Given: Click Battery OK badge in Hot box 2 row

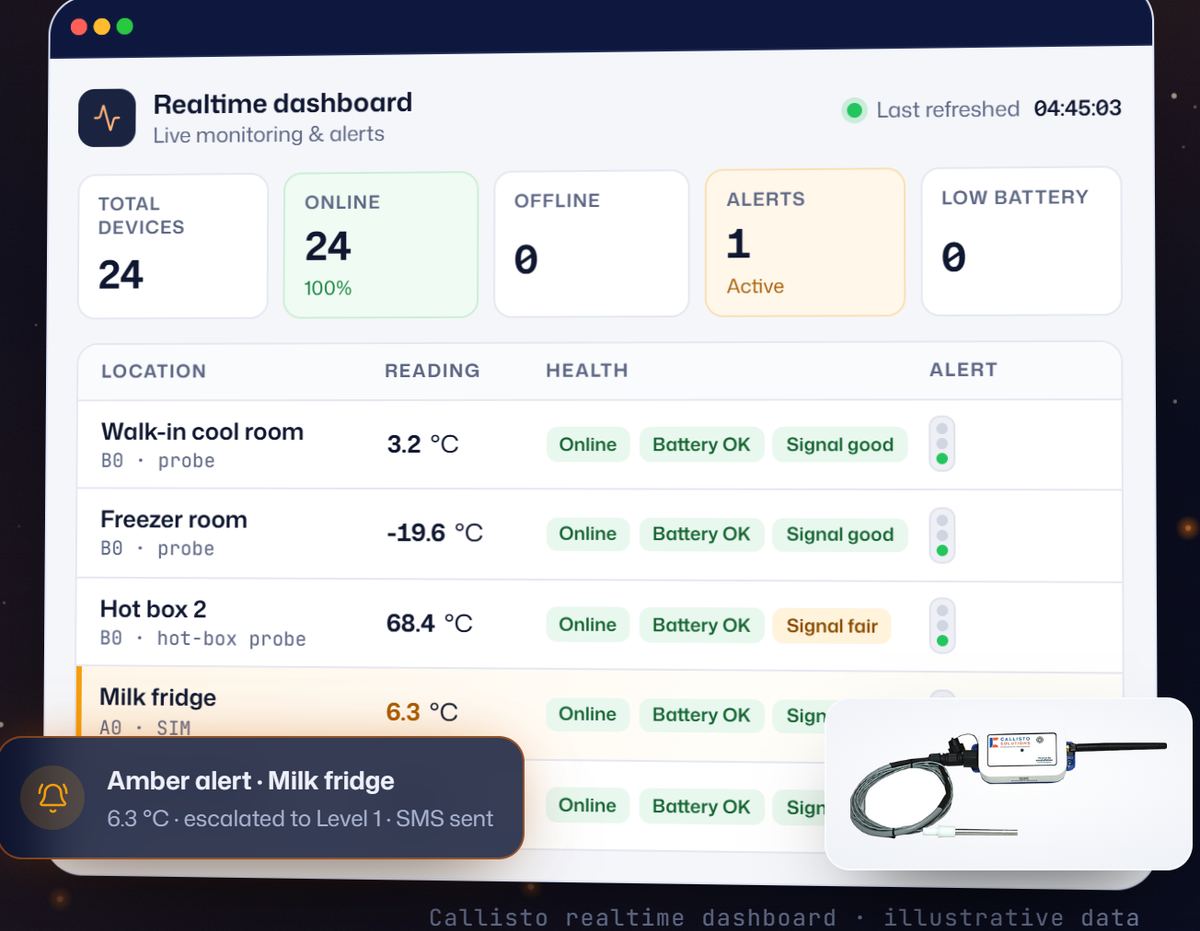Looking at the screenshot, I should coord(701,625).
